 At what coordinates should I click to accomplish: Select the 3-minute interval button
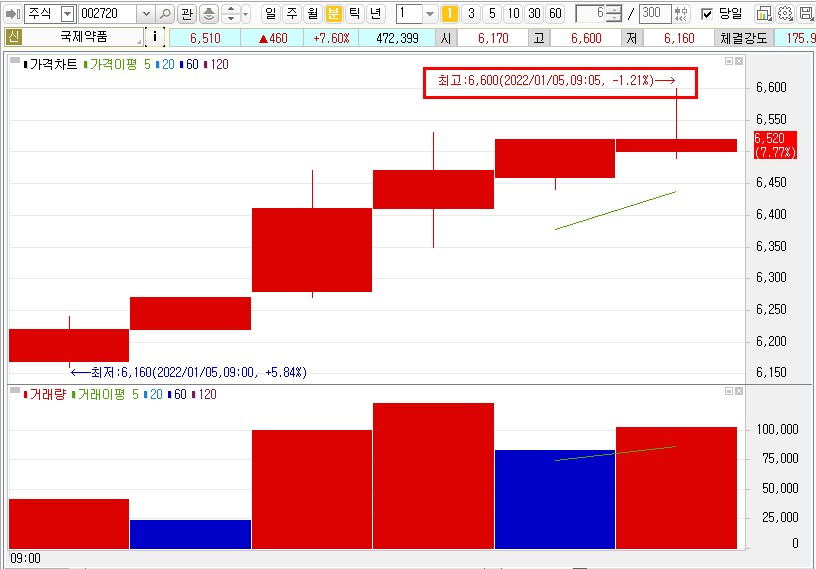tap(471, 14)
